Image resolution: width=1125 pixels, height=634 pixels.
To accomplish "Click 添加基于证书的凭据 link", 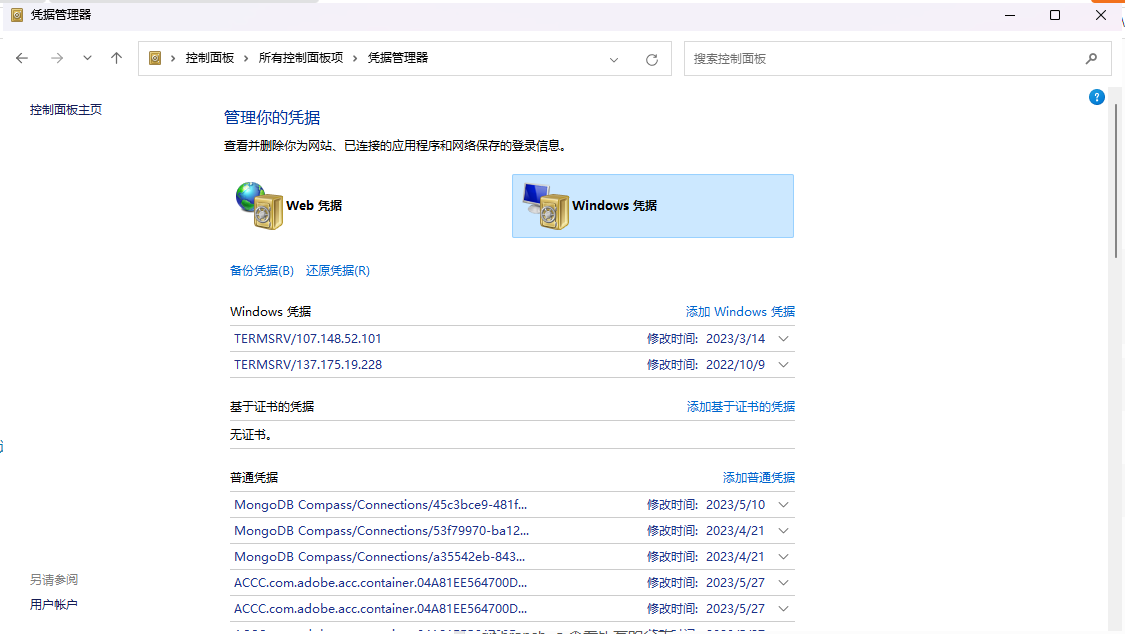I will pyautogui.click(x=740, y=407).
